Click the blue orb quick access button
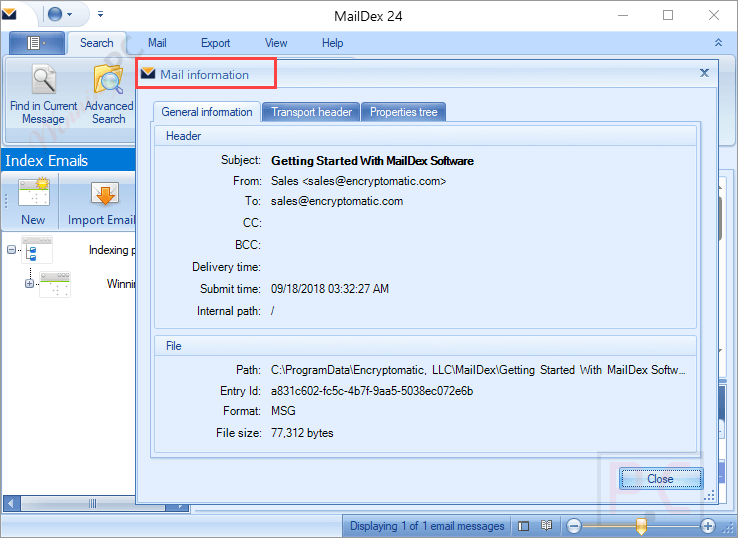738x538 pixels. pyautogui.click(x=55, y=14)
